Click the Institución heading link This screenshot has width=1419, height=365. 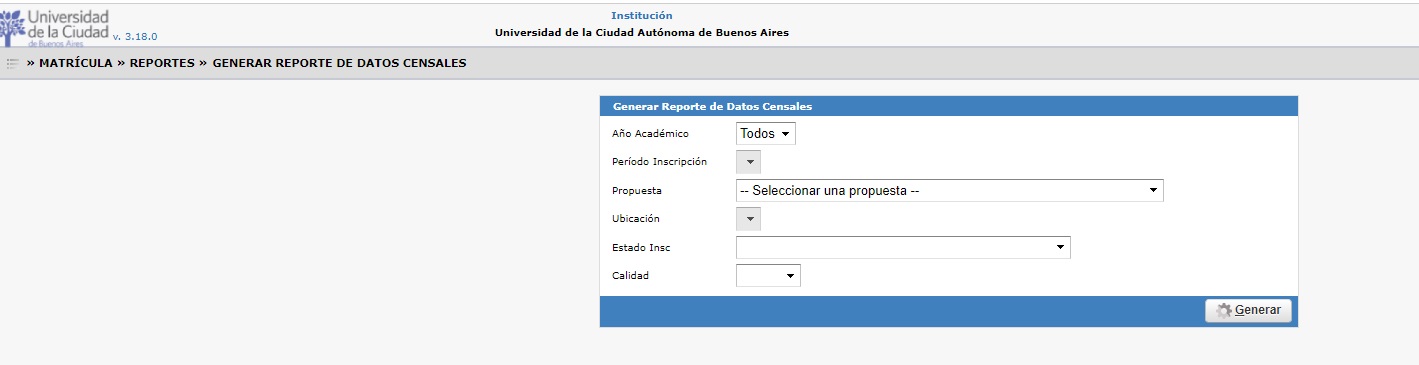641,15
